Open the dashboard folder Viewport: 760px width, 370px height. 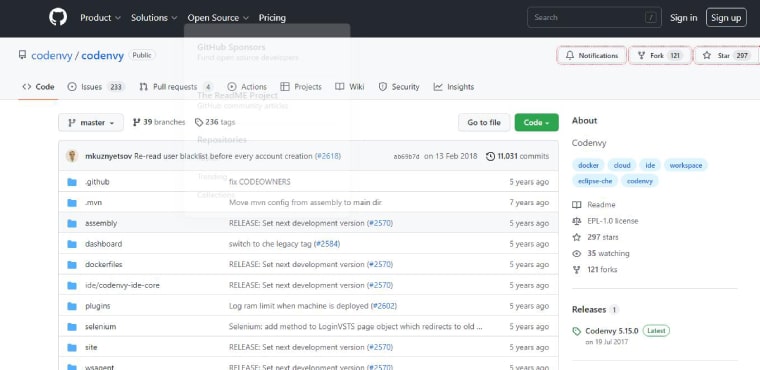pyautogui.click(x=103, y=244)
